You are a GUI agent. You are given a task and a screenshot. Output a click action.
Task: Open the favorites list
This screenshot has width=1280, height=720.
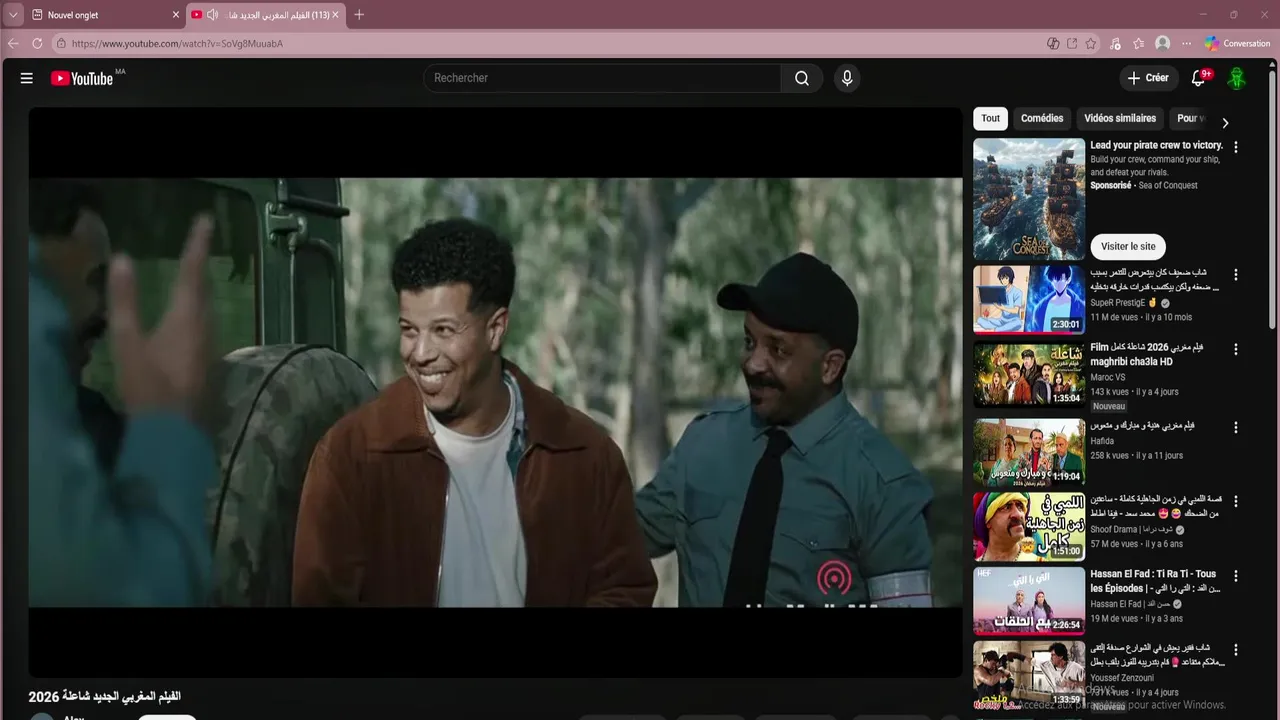[x=1139, y=43]
